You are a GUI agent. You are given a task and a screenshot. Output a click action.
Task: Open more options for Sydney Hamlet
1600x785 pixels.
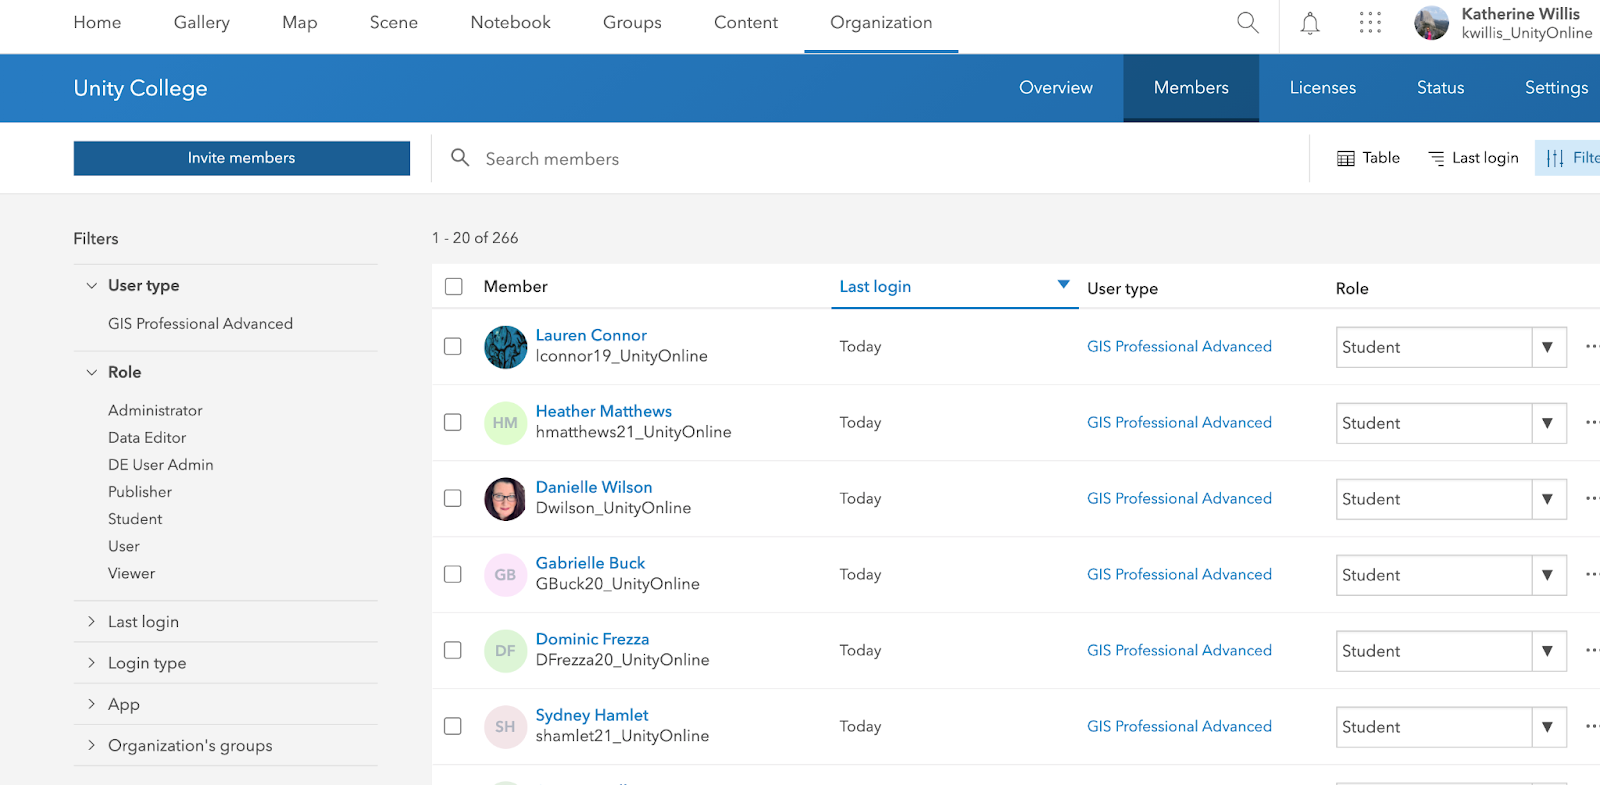(x=1592, y=726)
